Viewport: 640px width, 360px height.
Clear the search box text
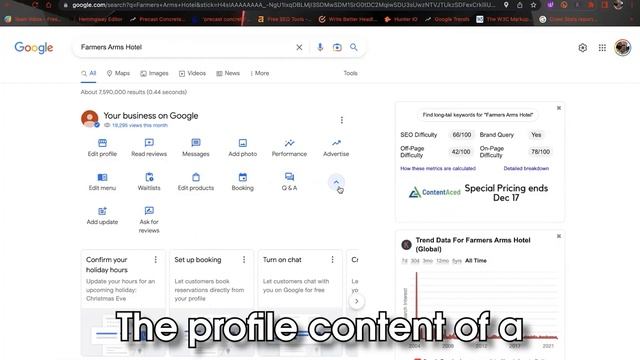pyautogui.click(x=299, y=47)
